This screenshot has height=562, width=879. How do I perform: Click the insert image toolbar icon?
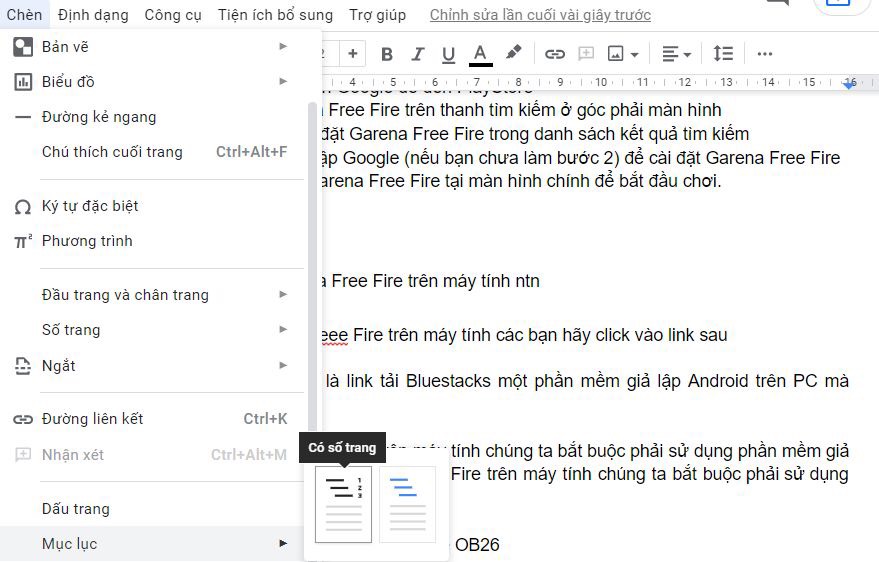(616, 54)
